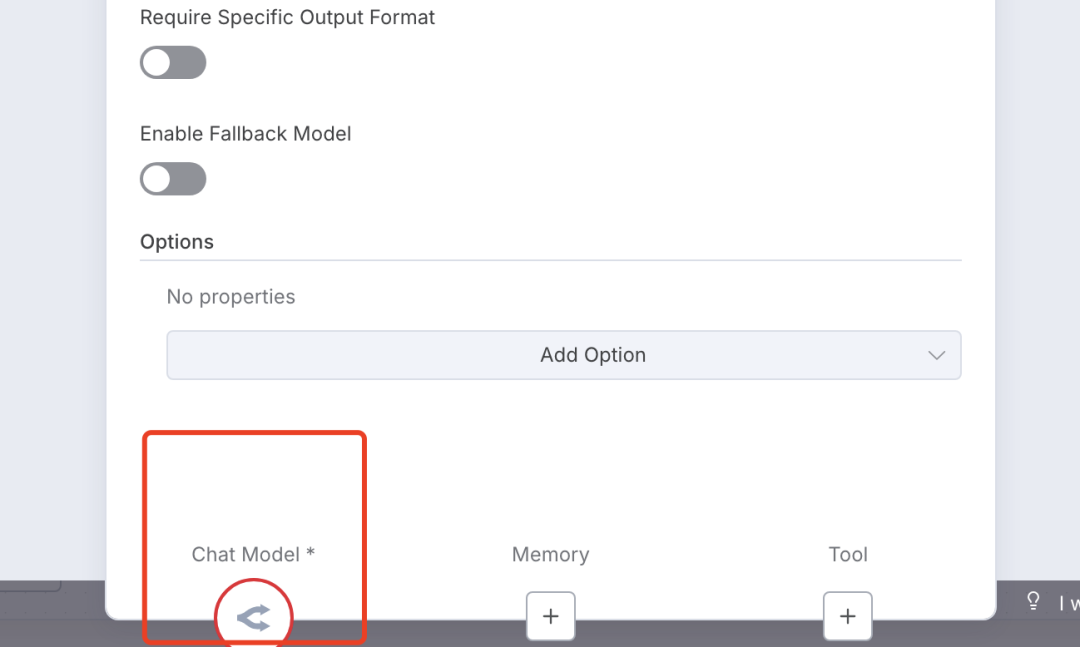Viewport: 1080px width, 647px height.
Task: Click the lightbulb icon in bottom bar
Action: pyautogui.click(x=1034, y=601)
